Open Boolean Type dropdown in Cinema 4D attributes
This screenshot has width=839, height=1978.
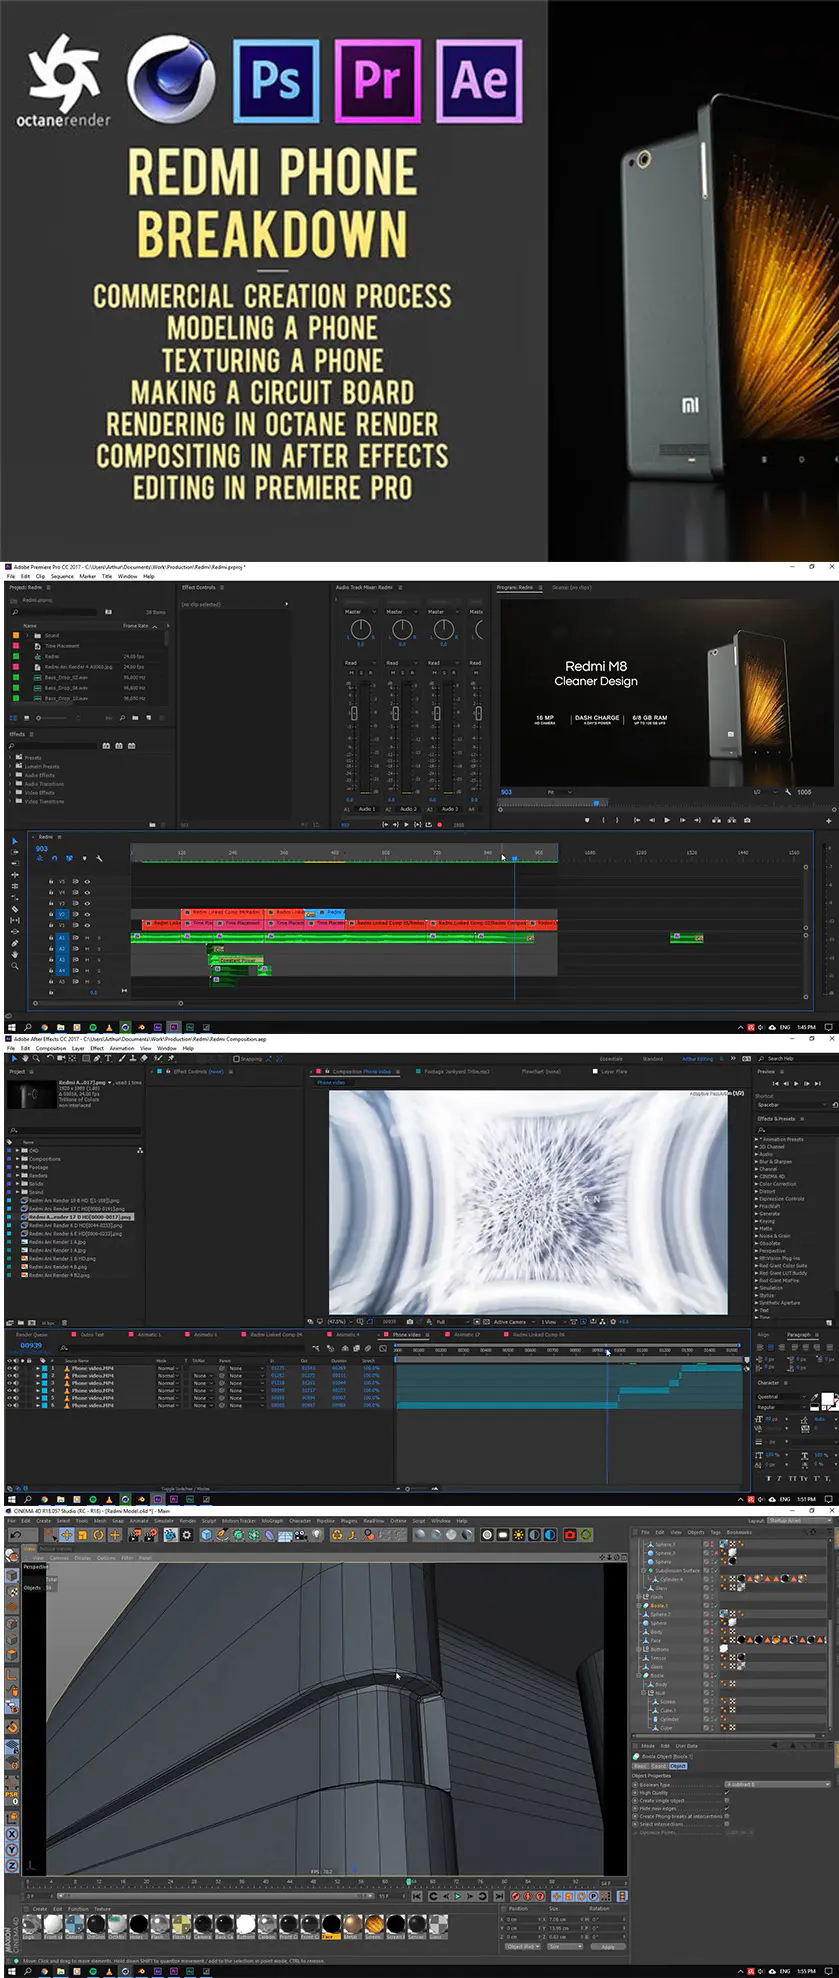pyautogui.click(x=777, y=1784)
